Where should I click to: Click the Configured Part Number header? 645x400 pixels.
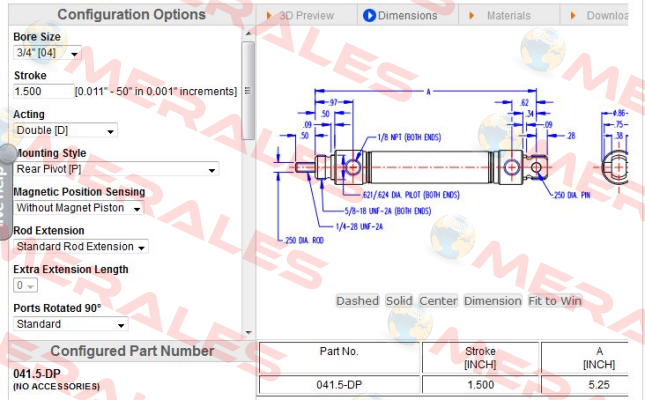pos(132,351)
